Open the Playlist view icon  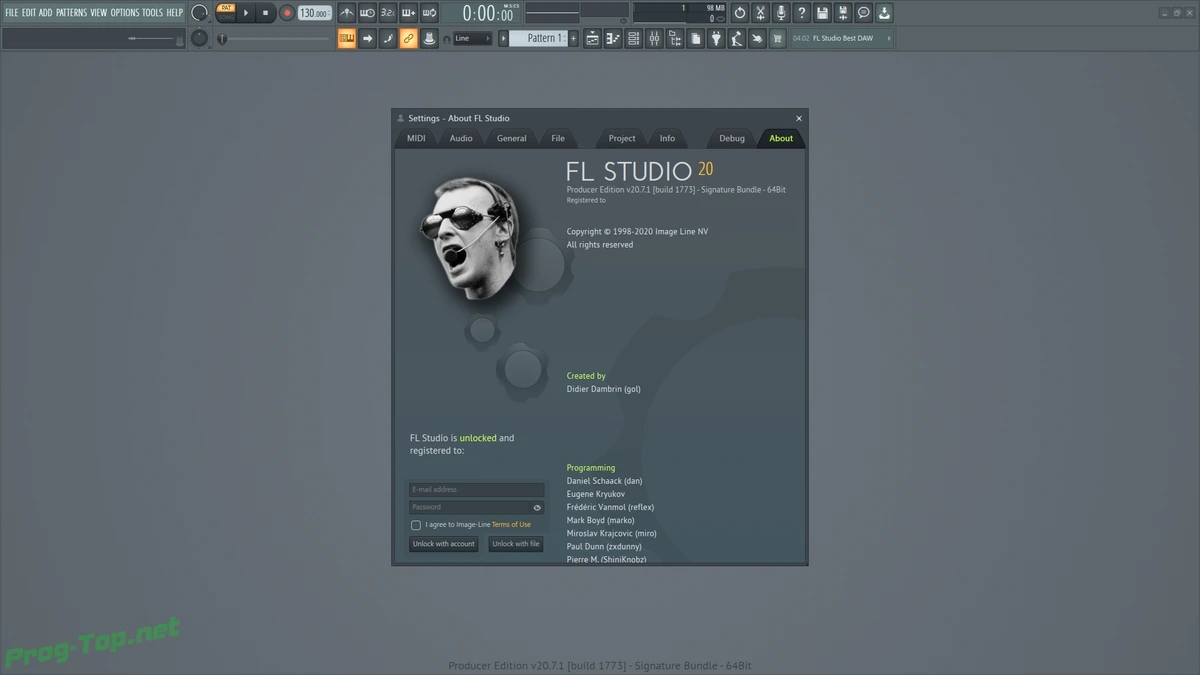[x=592, y=38]
